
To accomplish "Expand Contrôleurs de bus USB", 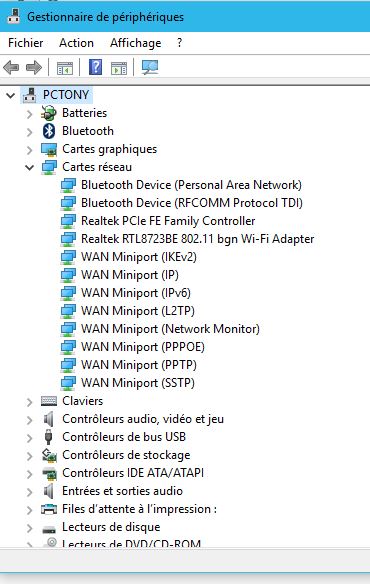I will pyautogui.click(x=29, y=438).
